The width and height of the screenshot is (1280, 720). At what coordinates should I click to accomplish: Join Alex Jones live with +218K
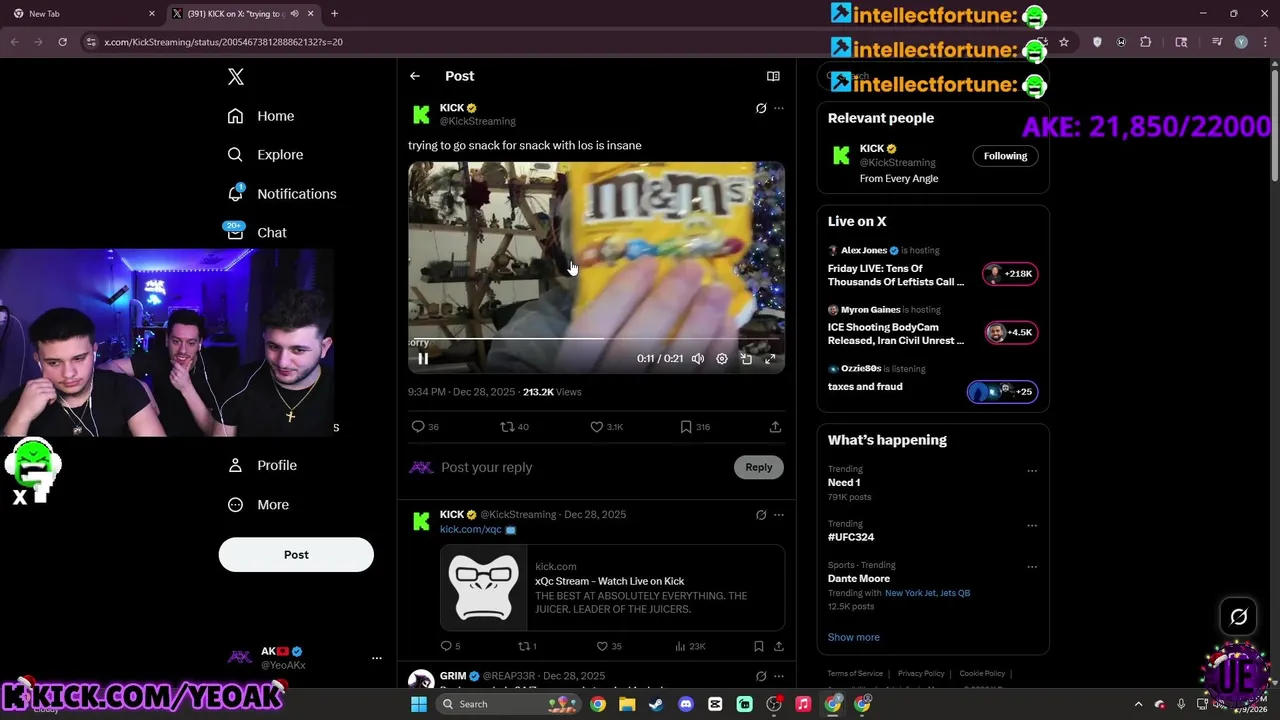[x=1011, y=274]
